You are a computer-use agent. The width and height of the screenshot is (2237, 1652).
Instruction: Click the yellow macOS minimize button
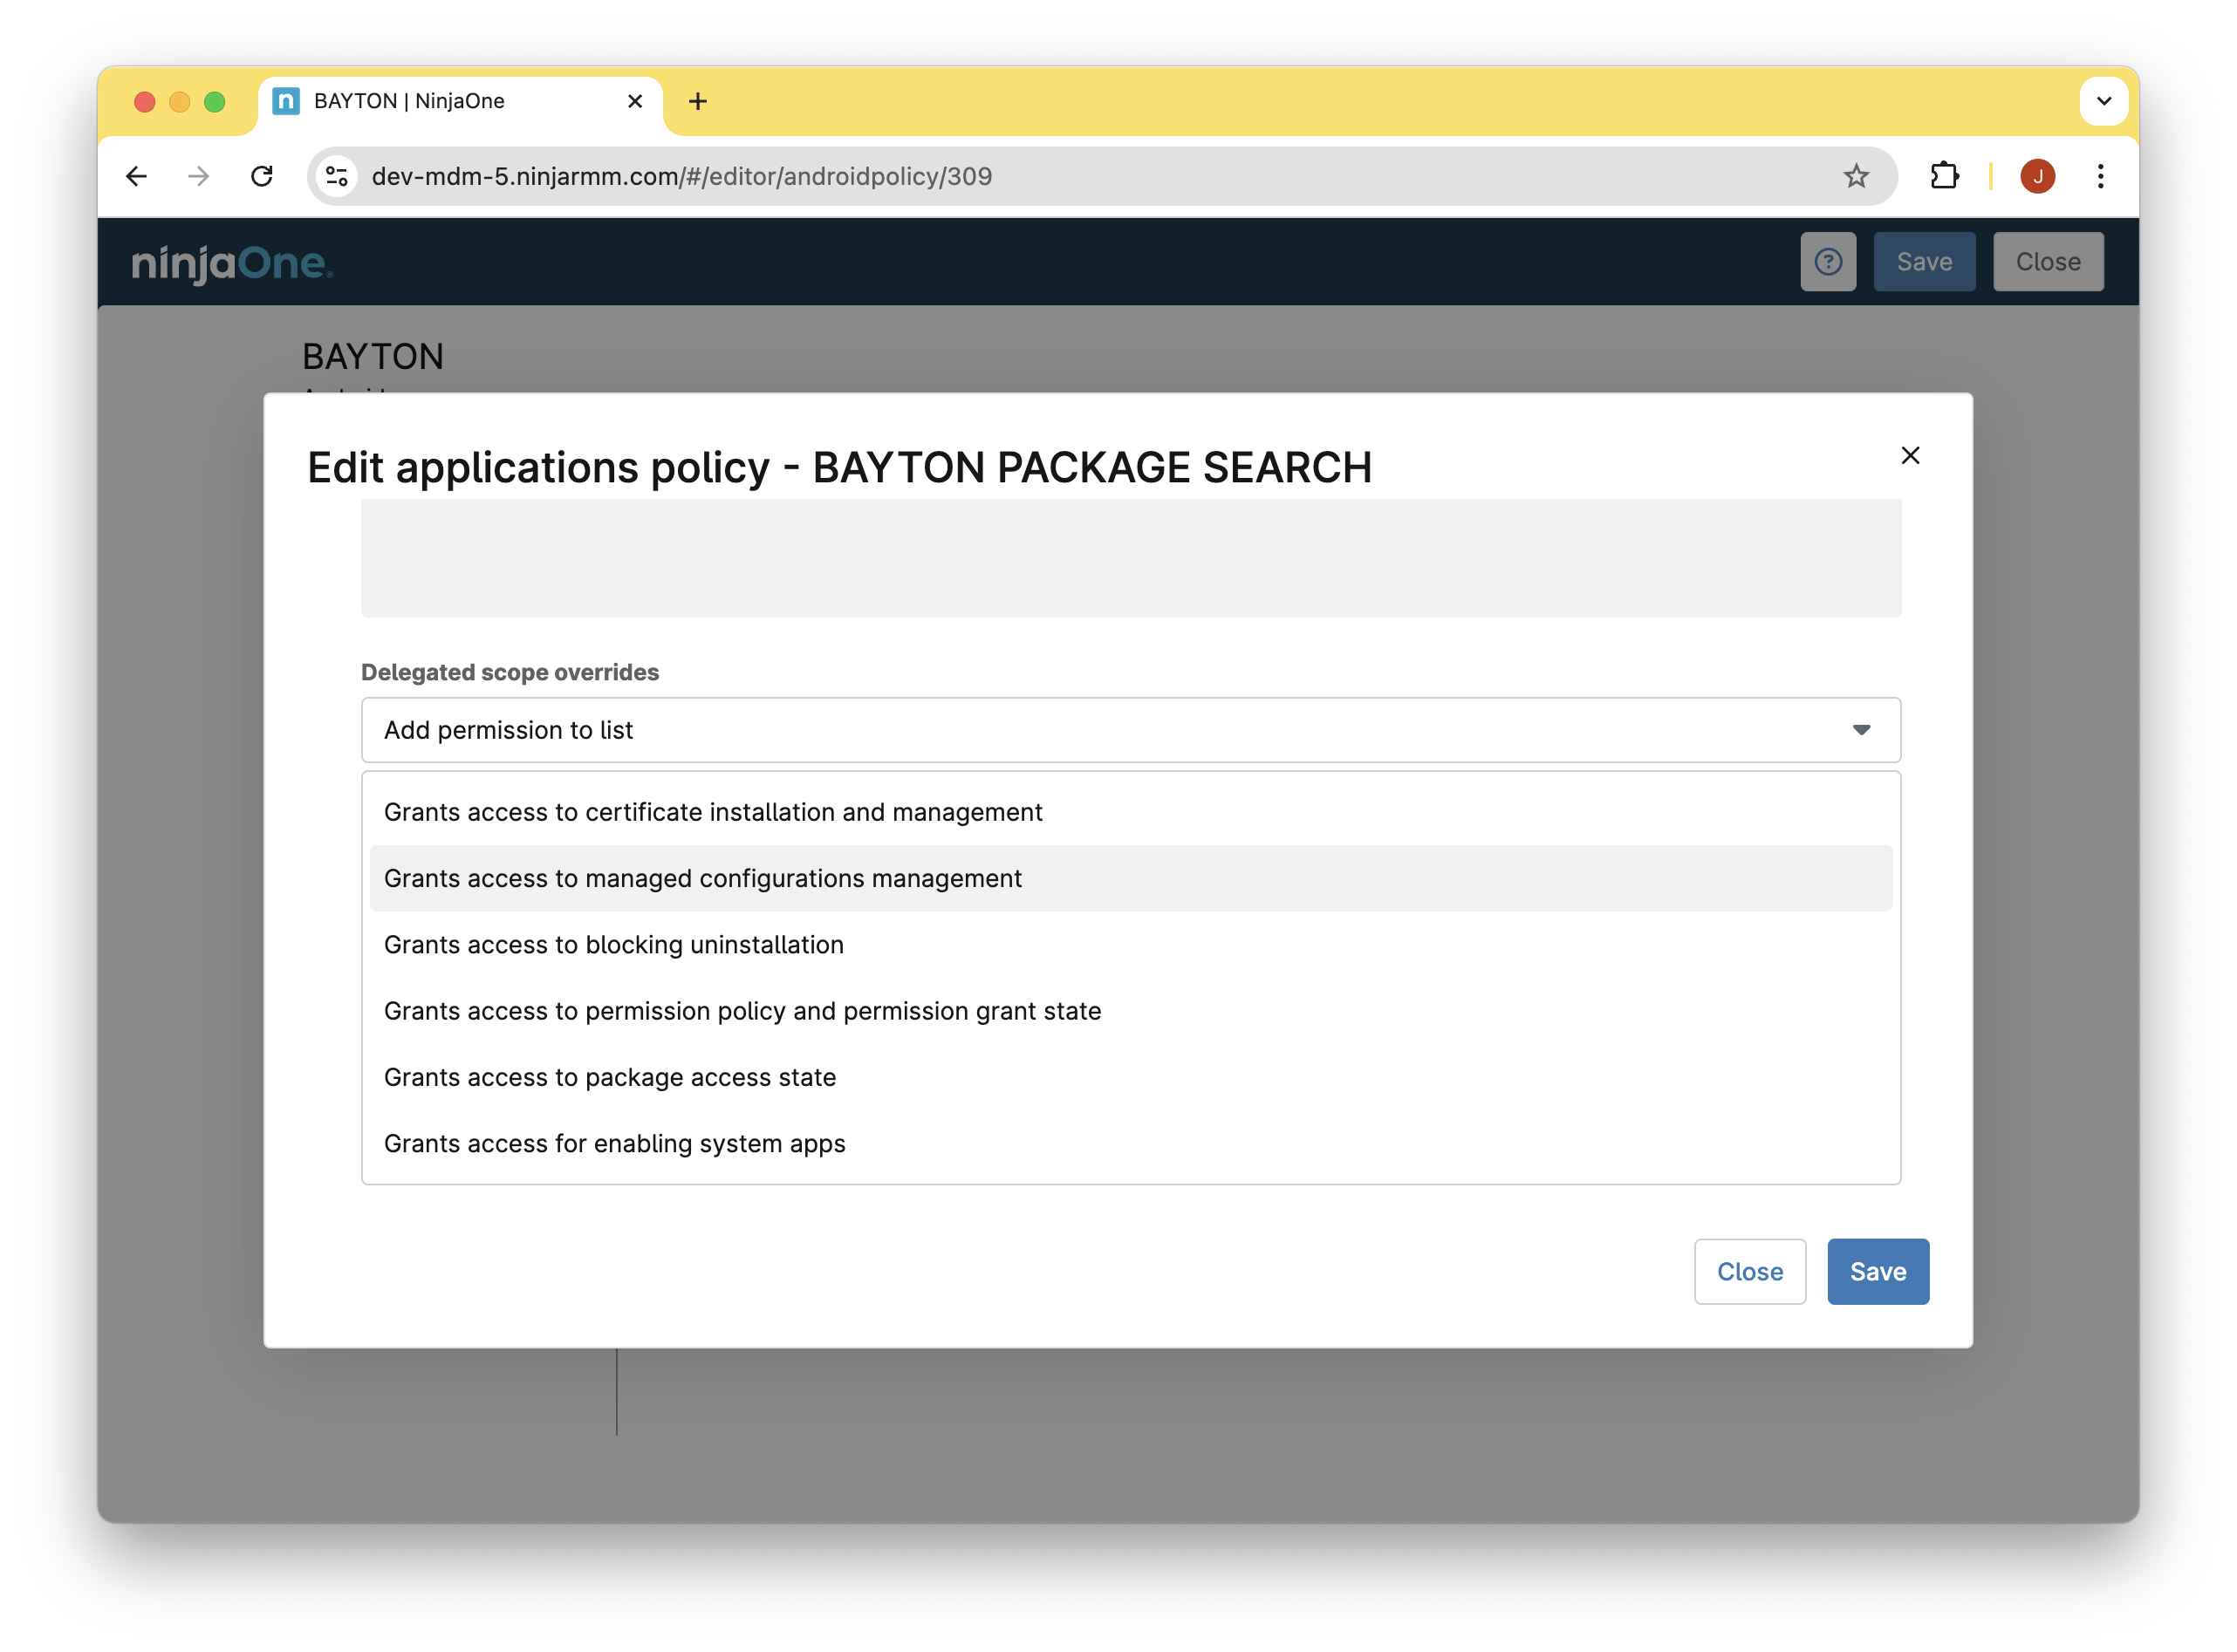(180, 102)
